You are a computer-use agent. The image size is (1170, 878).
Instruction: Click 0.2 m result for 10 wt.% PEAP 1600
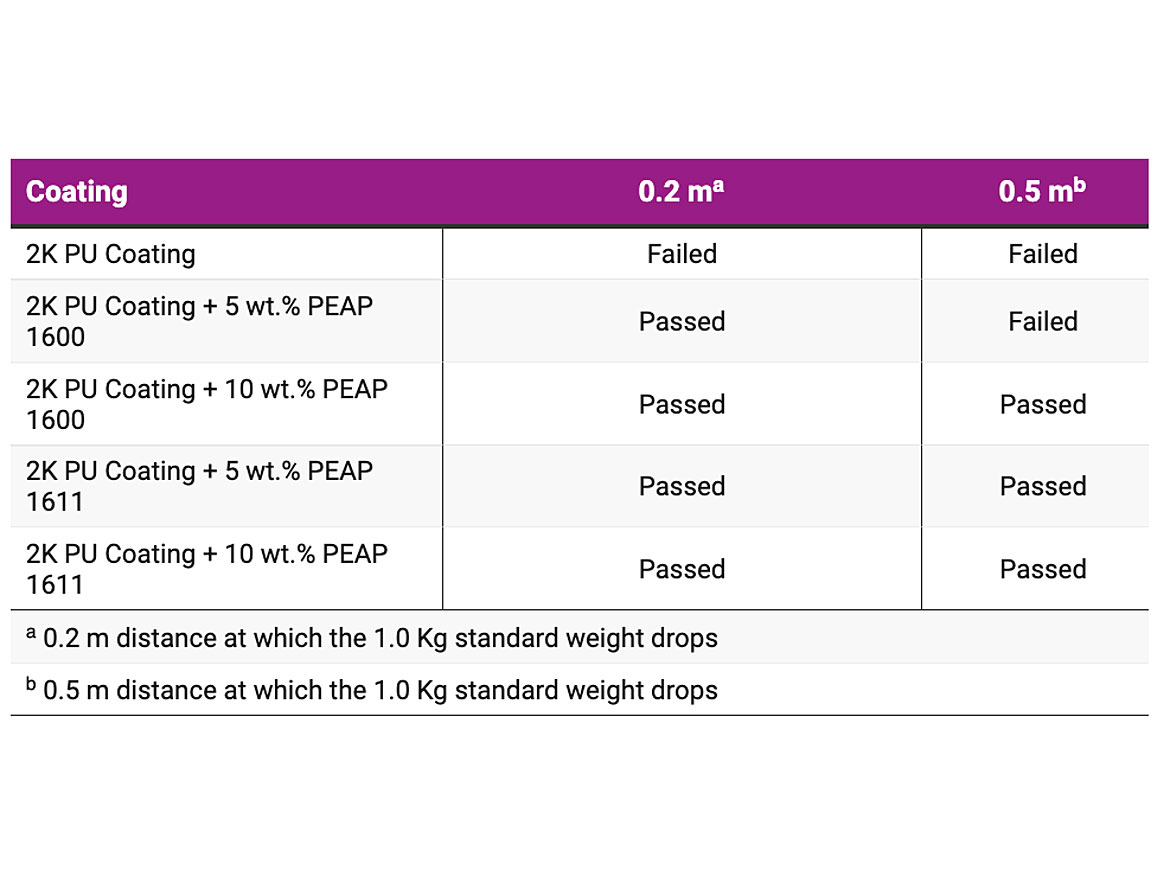tap(682, 404)
